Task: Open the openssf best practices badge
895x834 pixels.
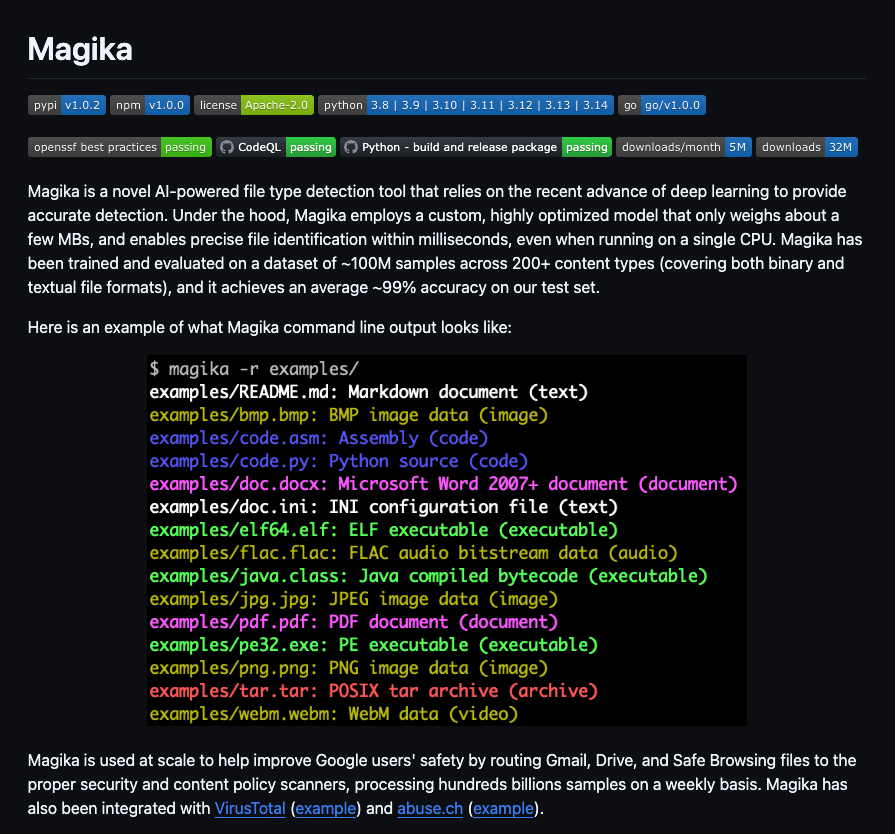Action: [x=120, y=147]
